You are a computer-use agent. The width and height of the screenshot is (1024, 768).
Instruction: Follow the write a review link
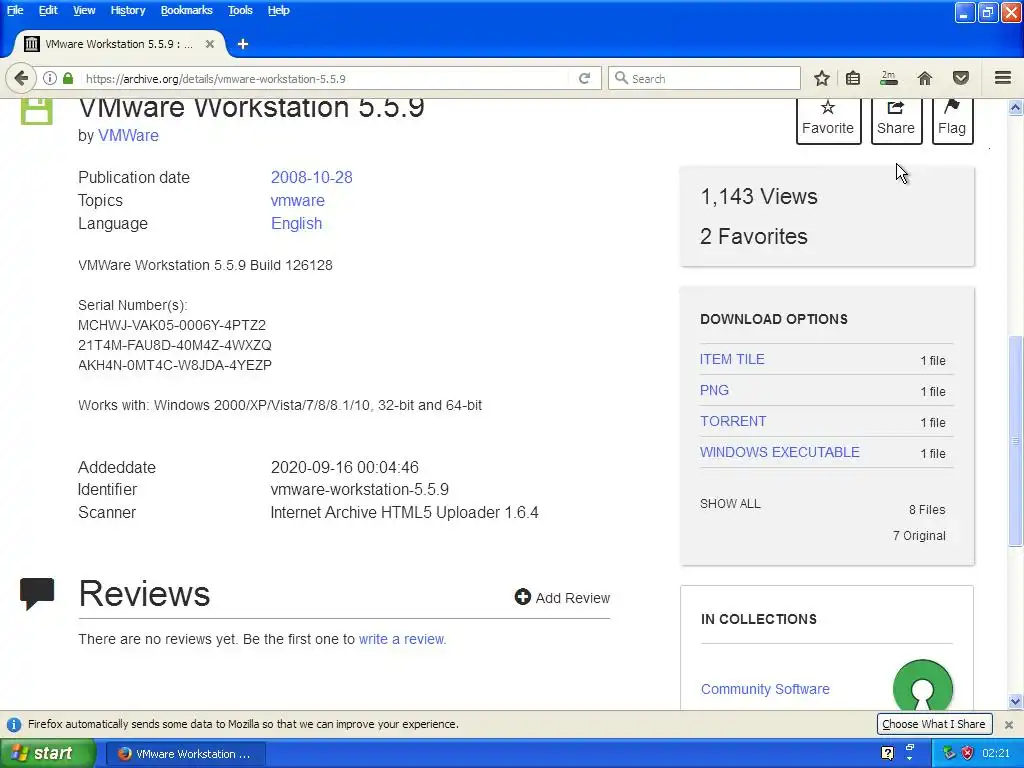click(x=402, y=639)
